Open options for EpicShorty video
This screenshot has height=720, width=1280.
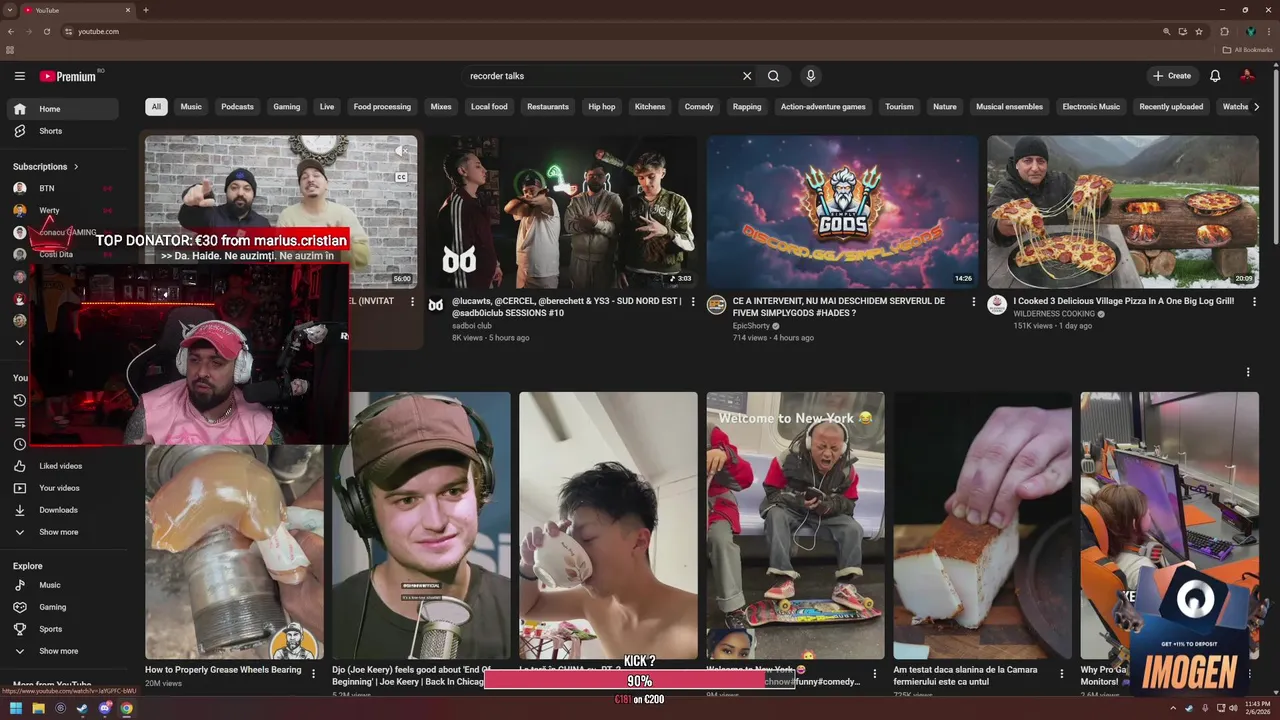[x=974, y=302]
